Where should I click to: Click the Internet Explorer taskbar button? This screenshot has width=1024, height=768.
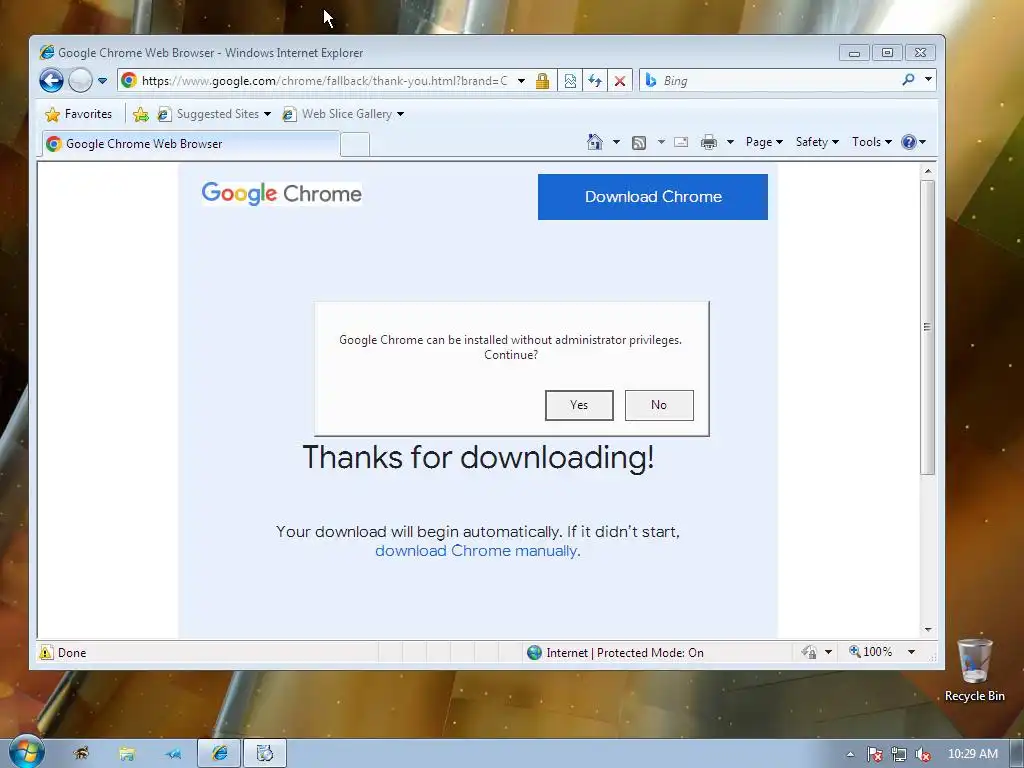pyautogui.click(x=219, y=754)
